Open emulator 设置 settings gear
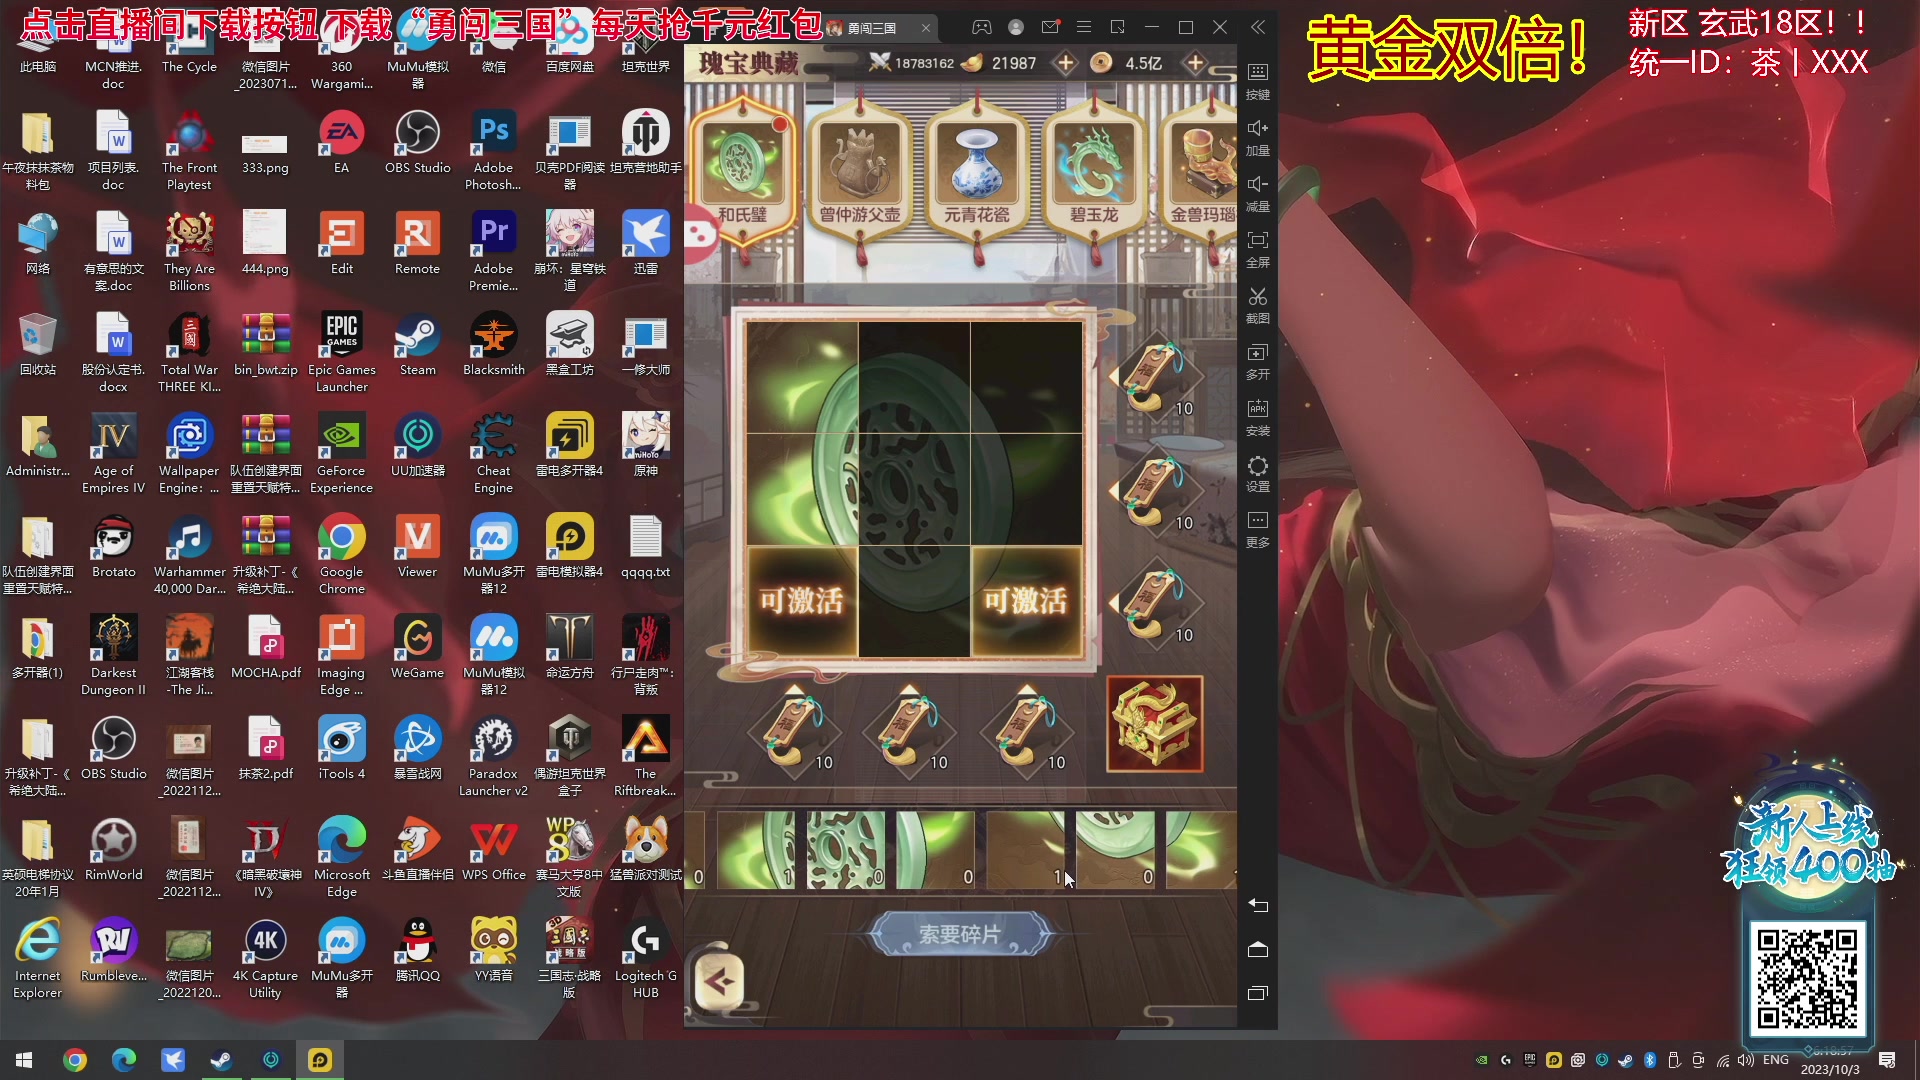 click(1258, 473)
